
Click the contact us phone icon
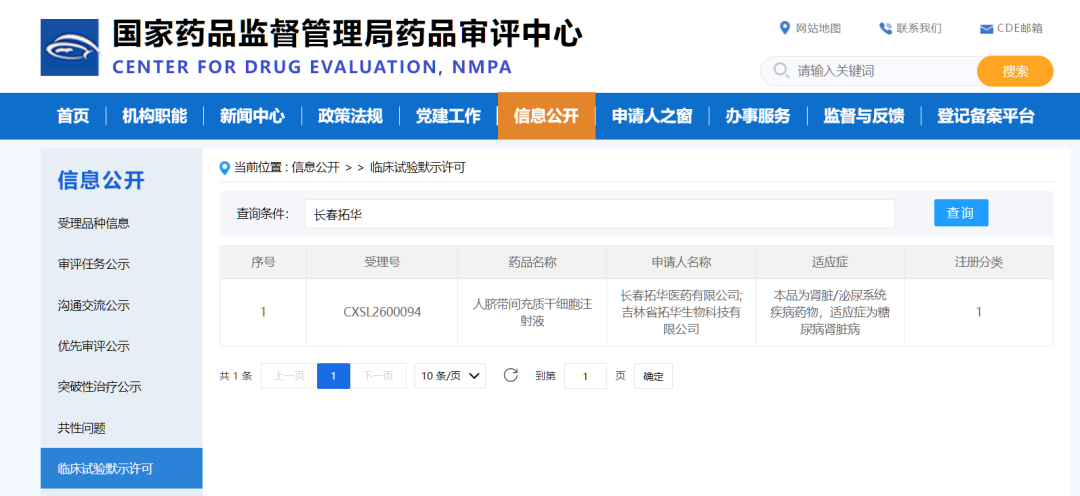click(x=885, y=28)
